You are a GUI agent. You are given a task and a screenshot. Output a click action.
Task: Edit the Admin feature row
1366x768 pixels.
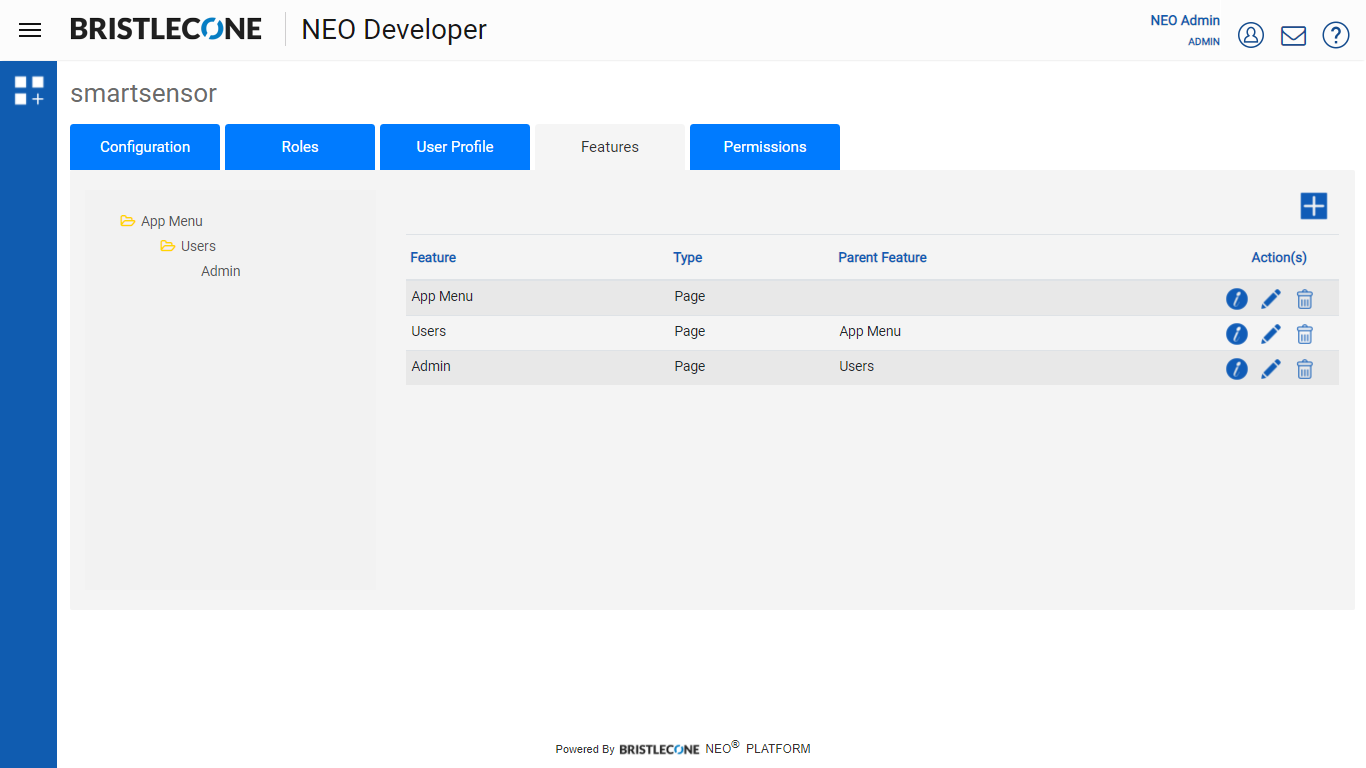[x=1271, y=369]
